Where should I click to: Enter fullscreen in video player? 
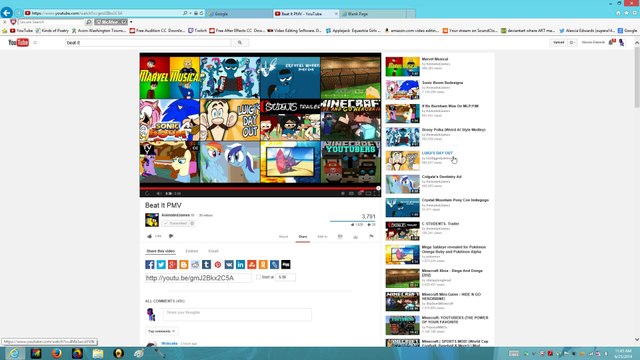click(376, 193)
